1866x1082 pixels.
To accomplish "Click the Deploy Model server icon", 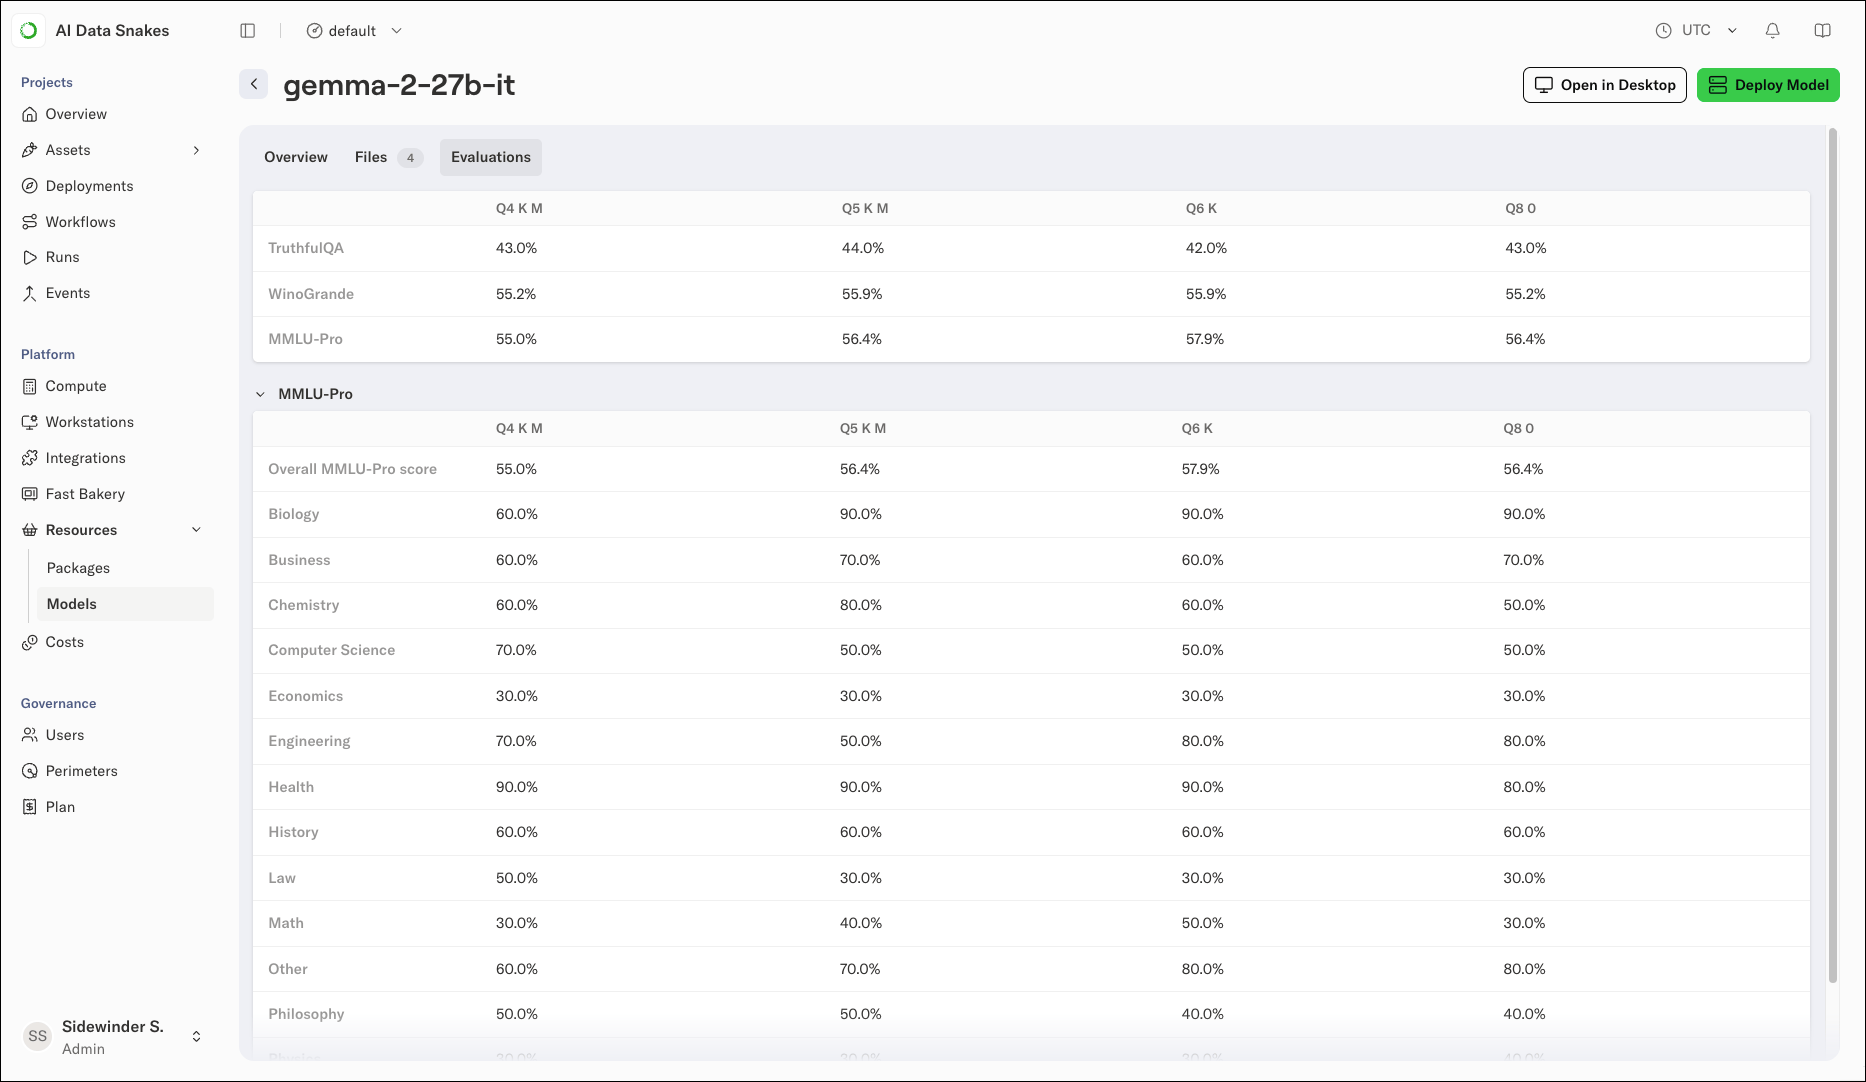I will click(1718, 85).
